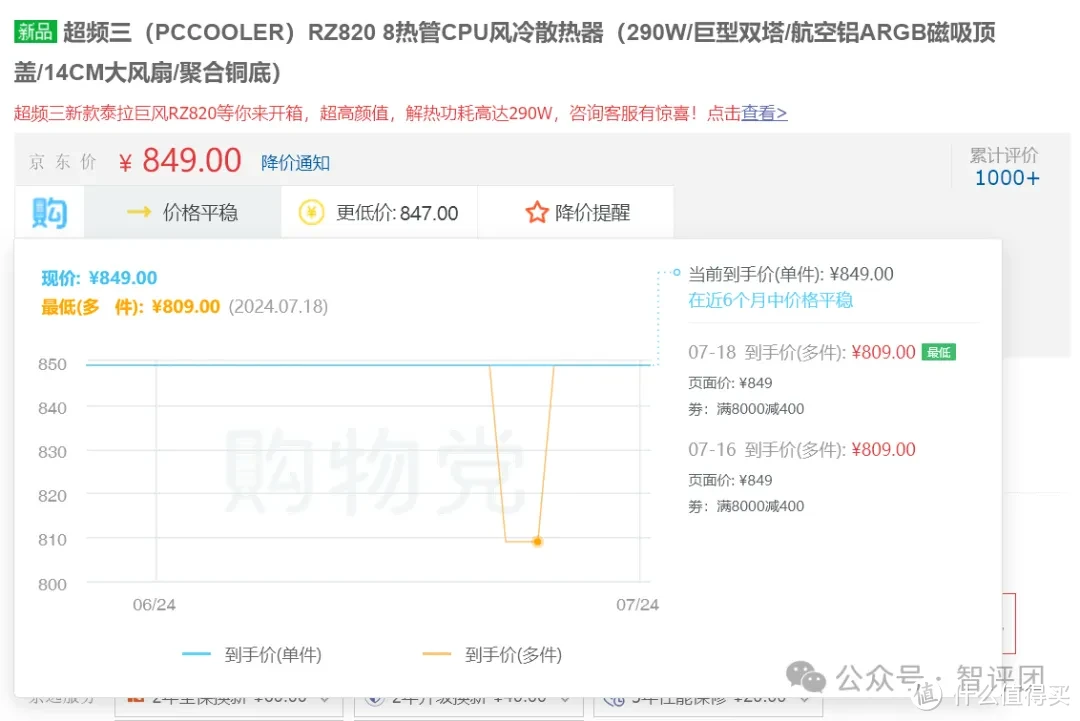Click the blue 购 shopping party icon
The width and height of the screenshot is (1080, 721).
click(50, 213)
